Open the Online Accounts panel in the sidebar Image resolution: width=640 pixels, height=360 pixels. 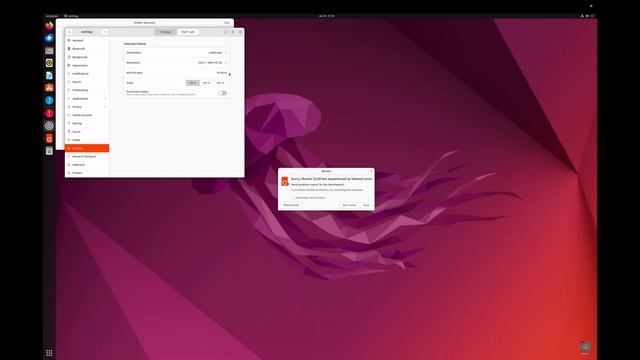pos(87,115)
